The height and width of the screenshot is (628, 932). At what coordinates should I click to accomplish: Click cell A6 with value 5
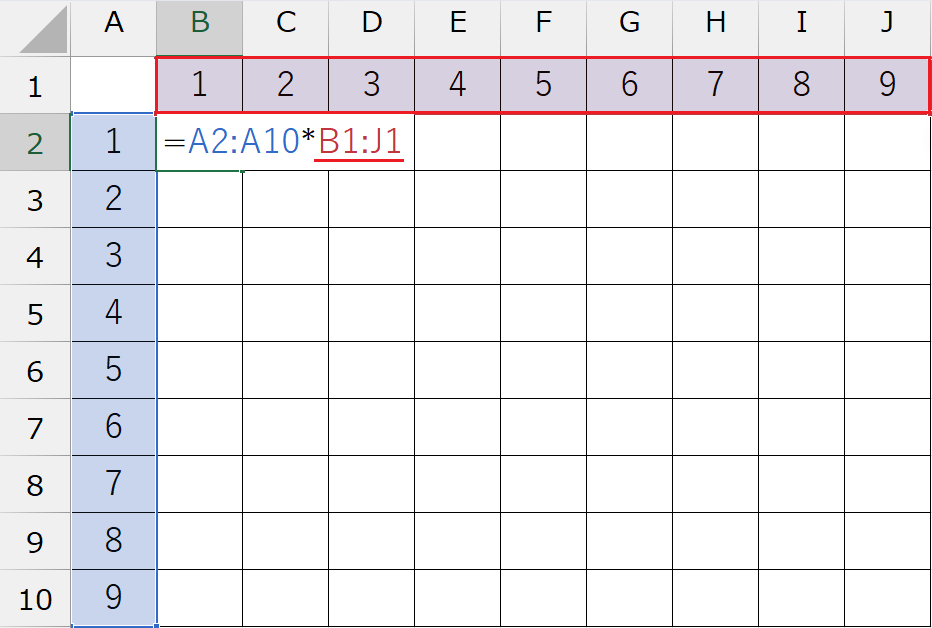click(114, 370)
